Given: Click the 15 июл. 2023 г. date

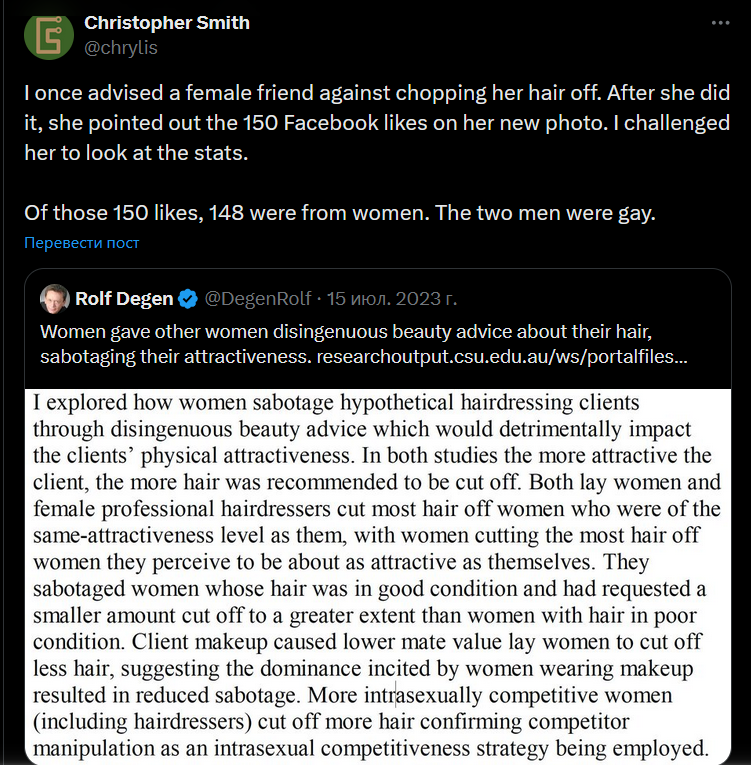Looking at the screenshot, I should click(x=392, y=298).
